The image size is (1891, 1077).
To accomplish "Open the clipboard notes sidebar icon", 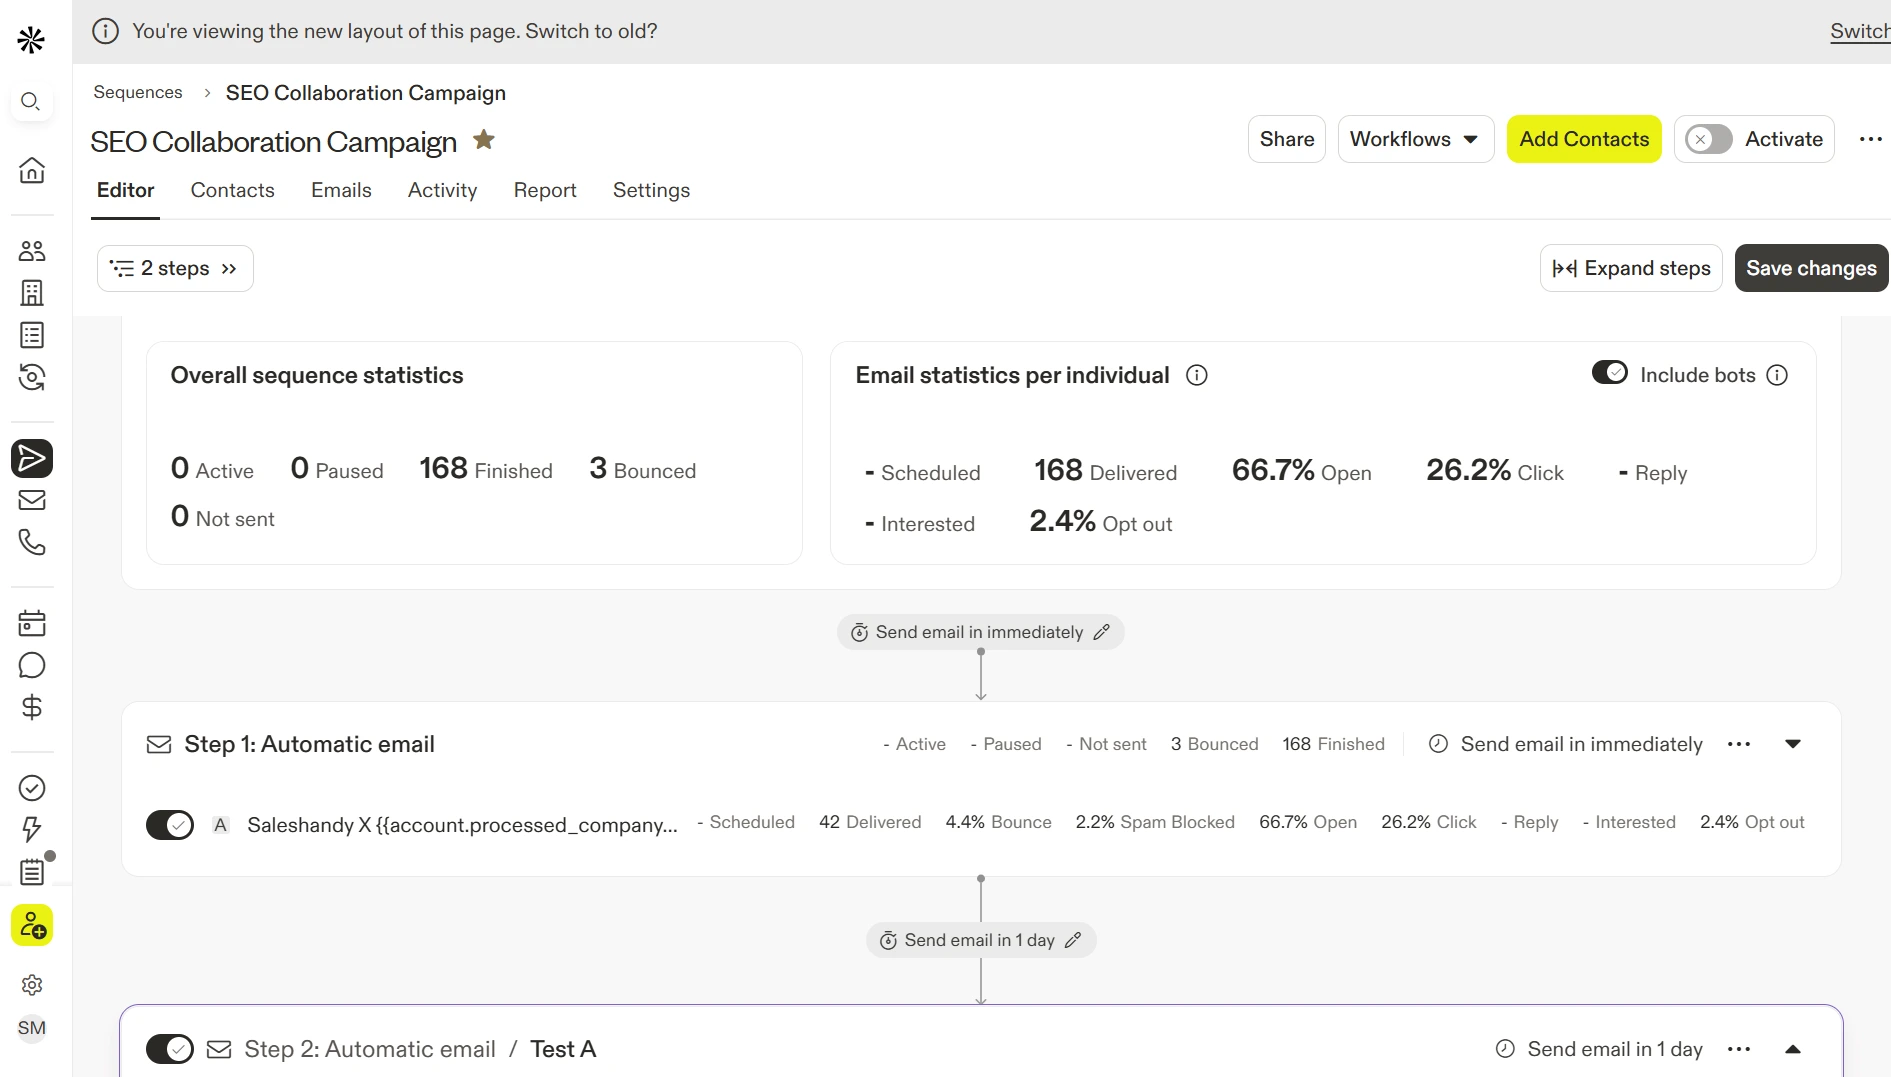I will (32, 872).
